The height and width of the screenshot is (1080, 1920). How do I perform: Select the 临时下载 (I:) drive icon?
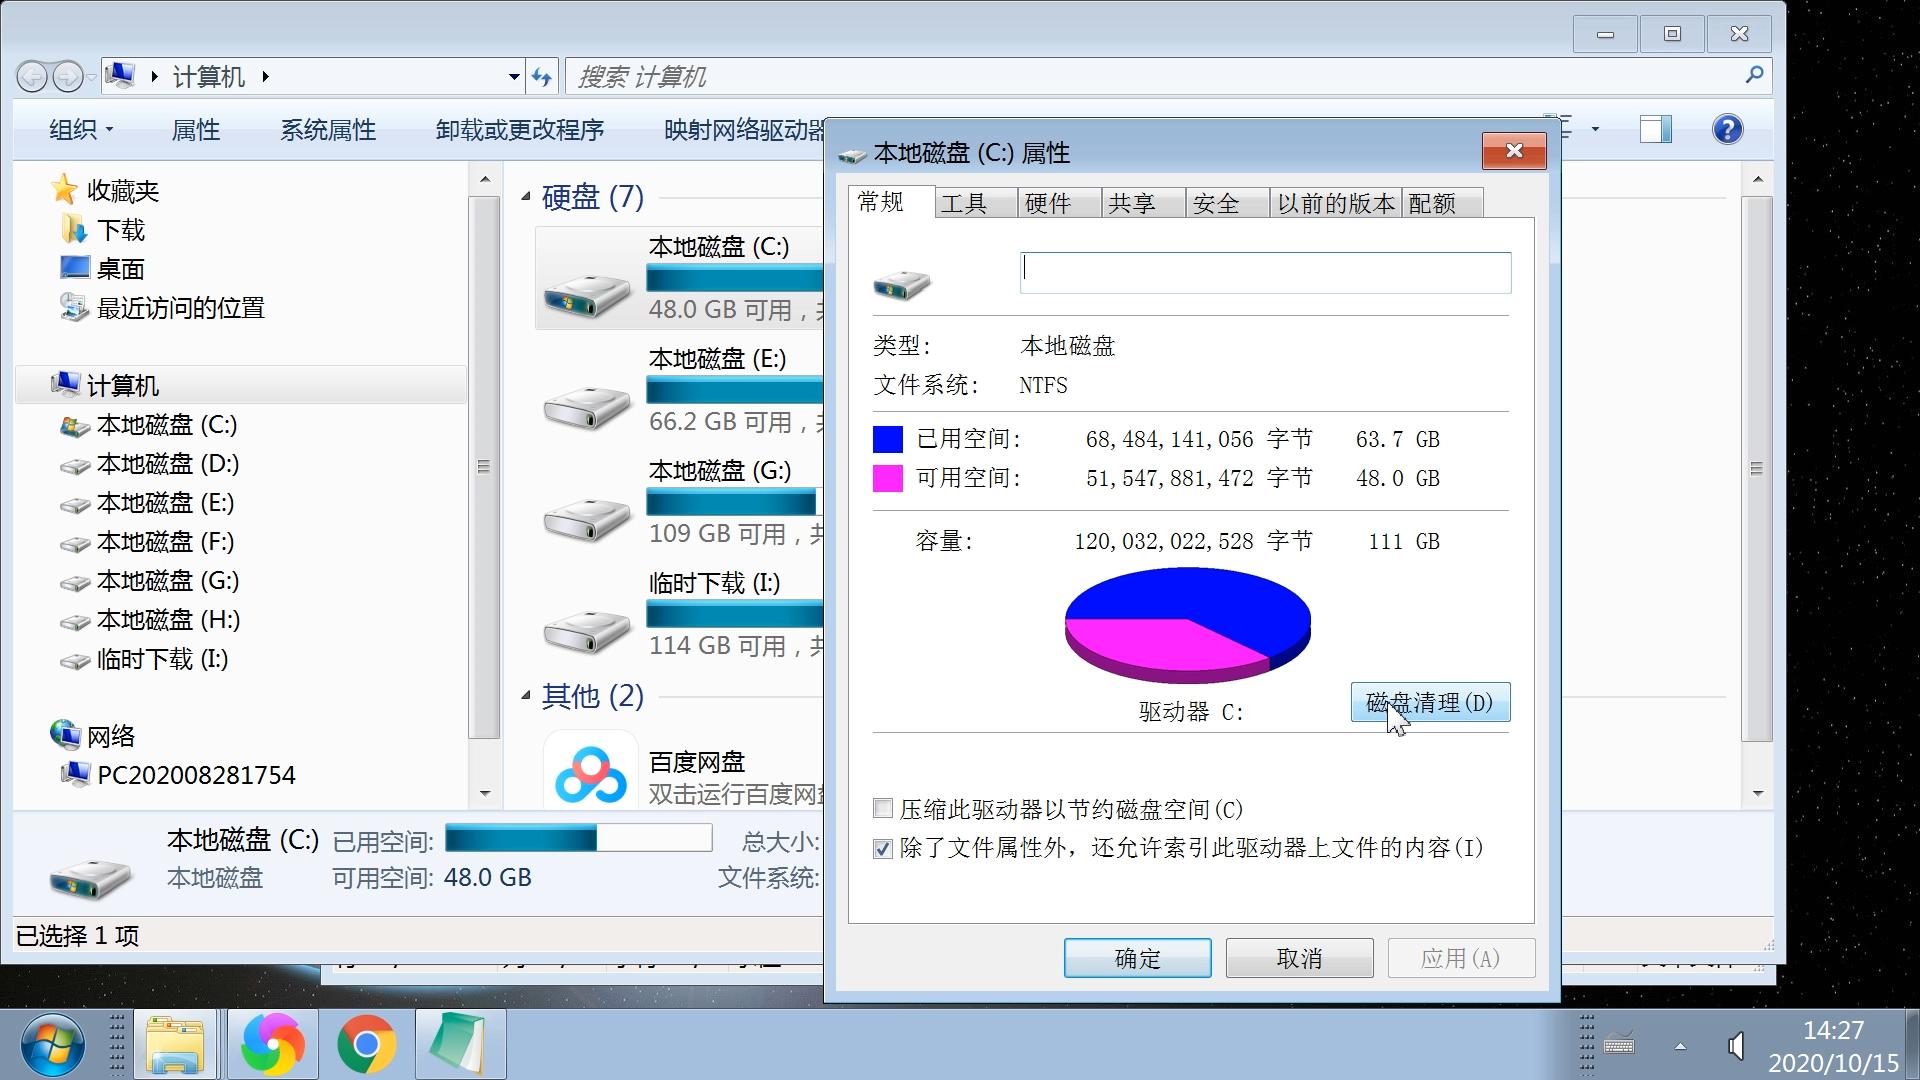coord(587,628)
